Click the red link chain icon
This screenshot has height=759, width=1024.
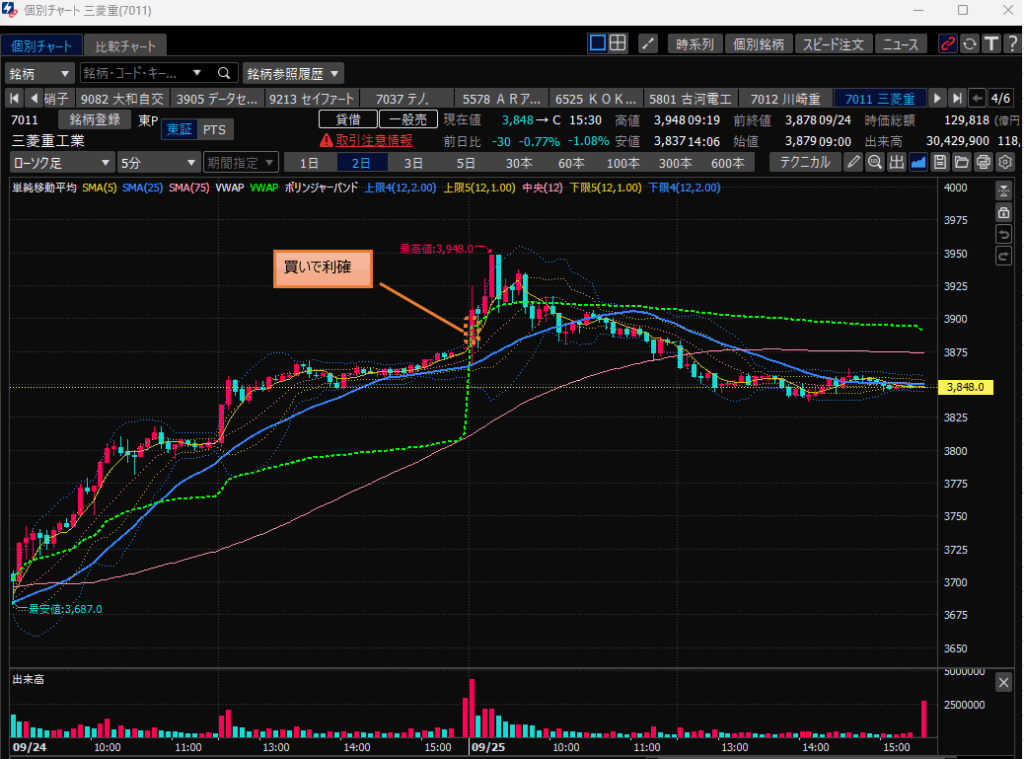(x=947, y=44)
